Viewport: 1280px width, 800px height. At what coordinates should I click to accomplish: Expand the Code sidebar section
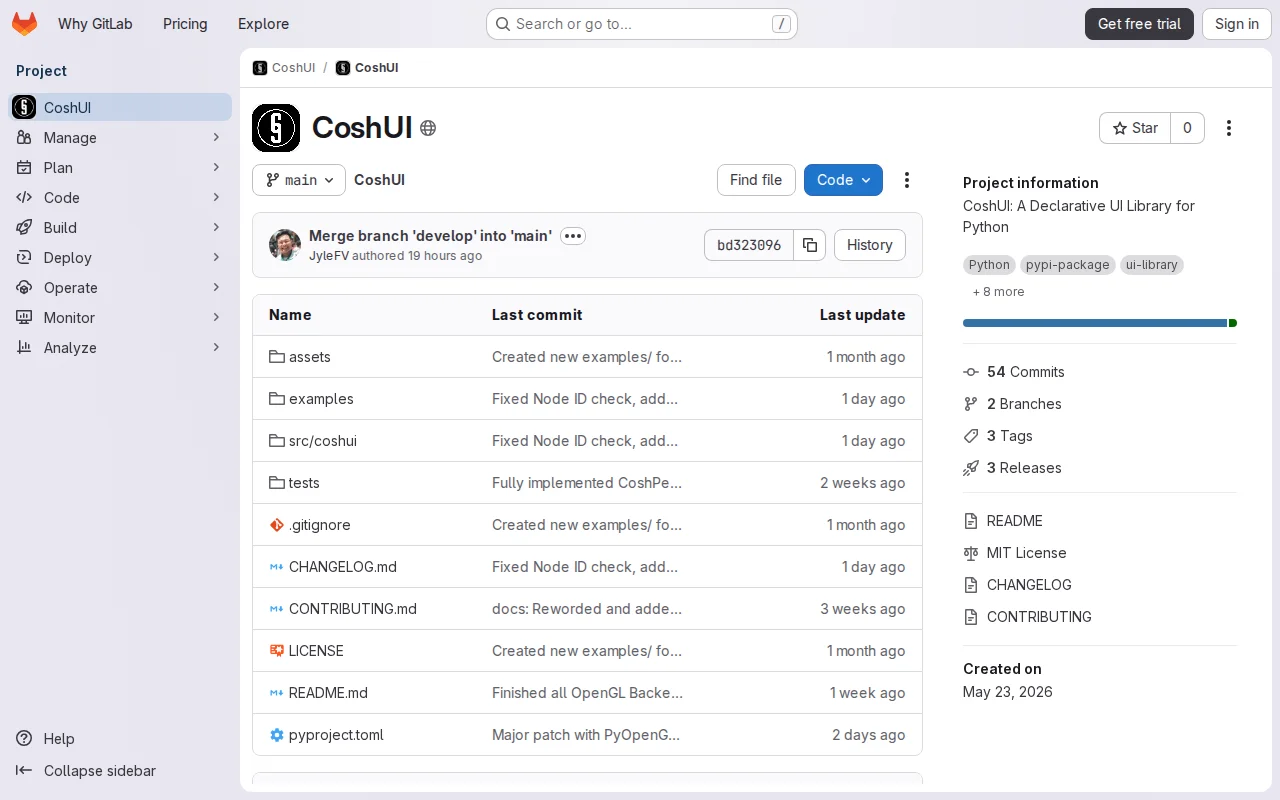click(x=216, y=197)
